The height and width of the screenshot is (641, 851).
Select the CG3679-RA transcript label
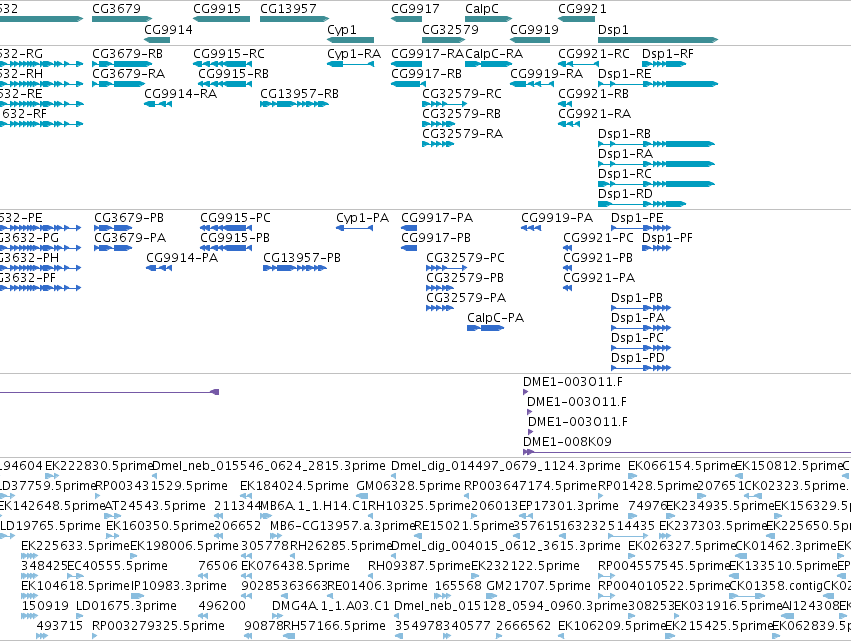(x=129, y=74)
